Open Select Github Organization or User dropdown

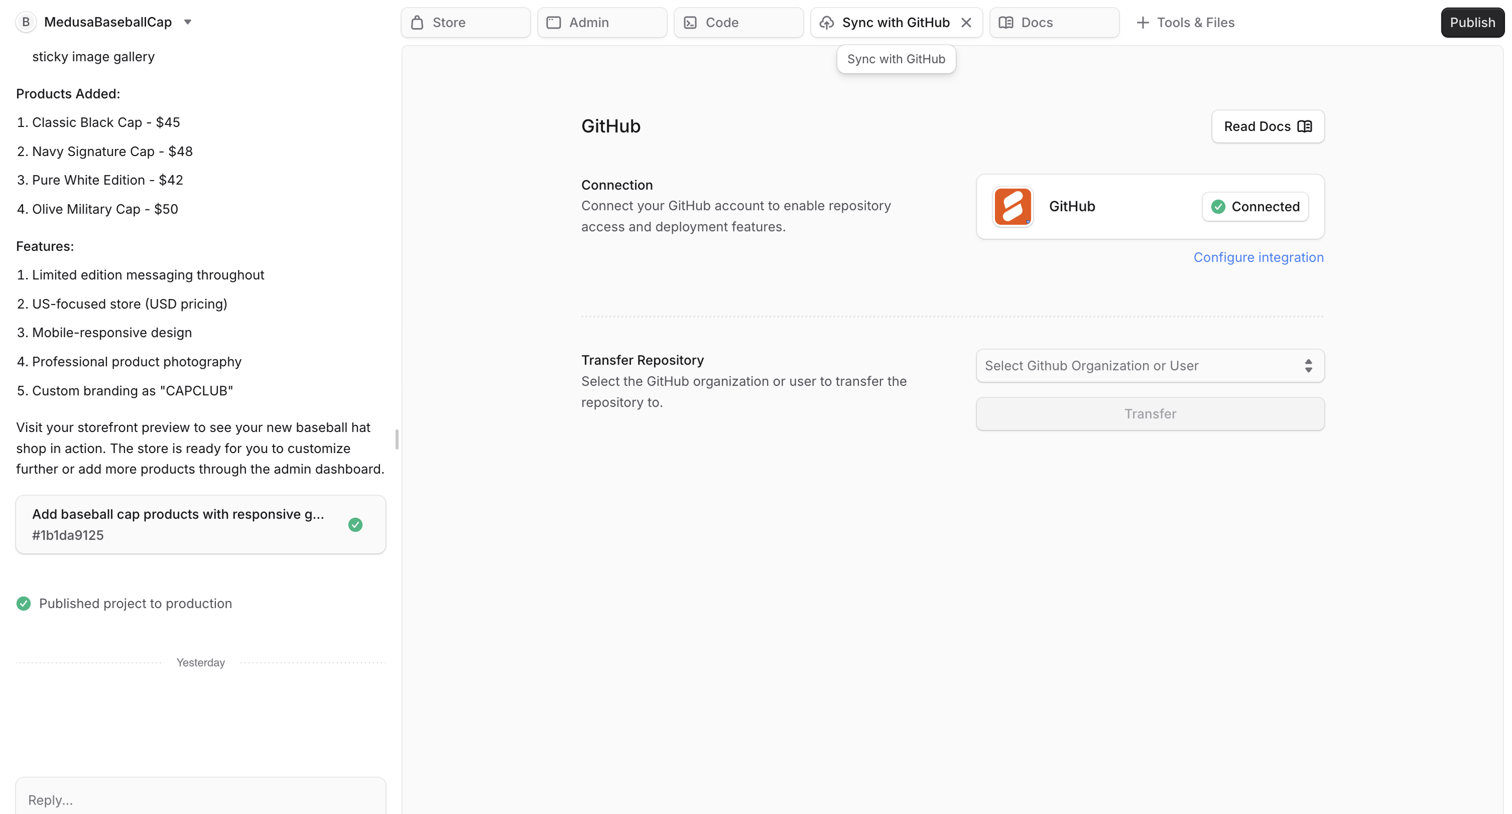pos(1150,366)
